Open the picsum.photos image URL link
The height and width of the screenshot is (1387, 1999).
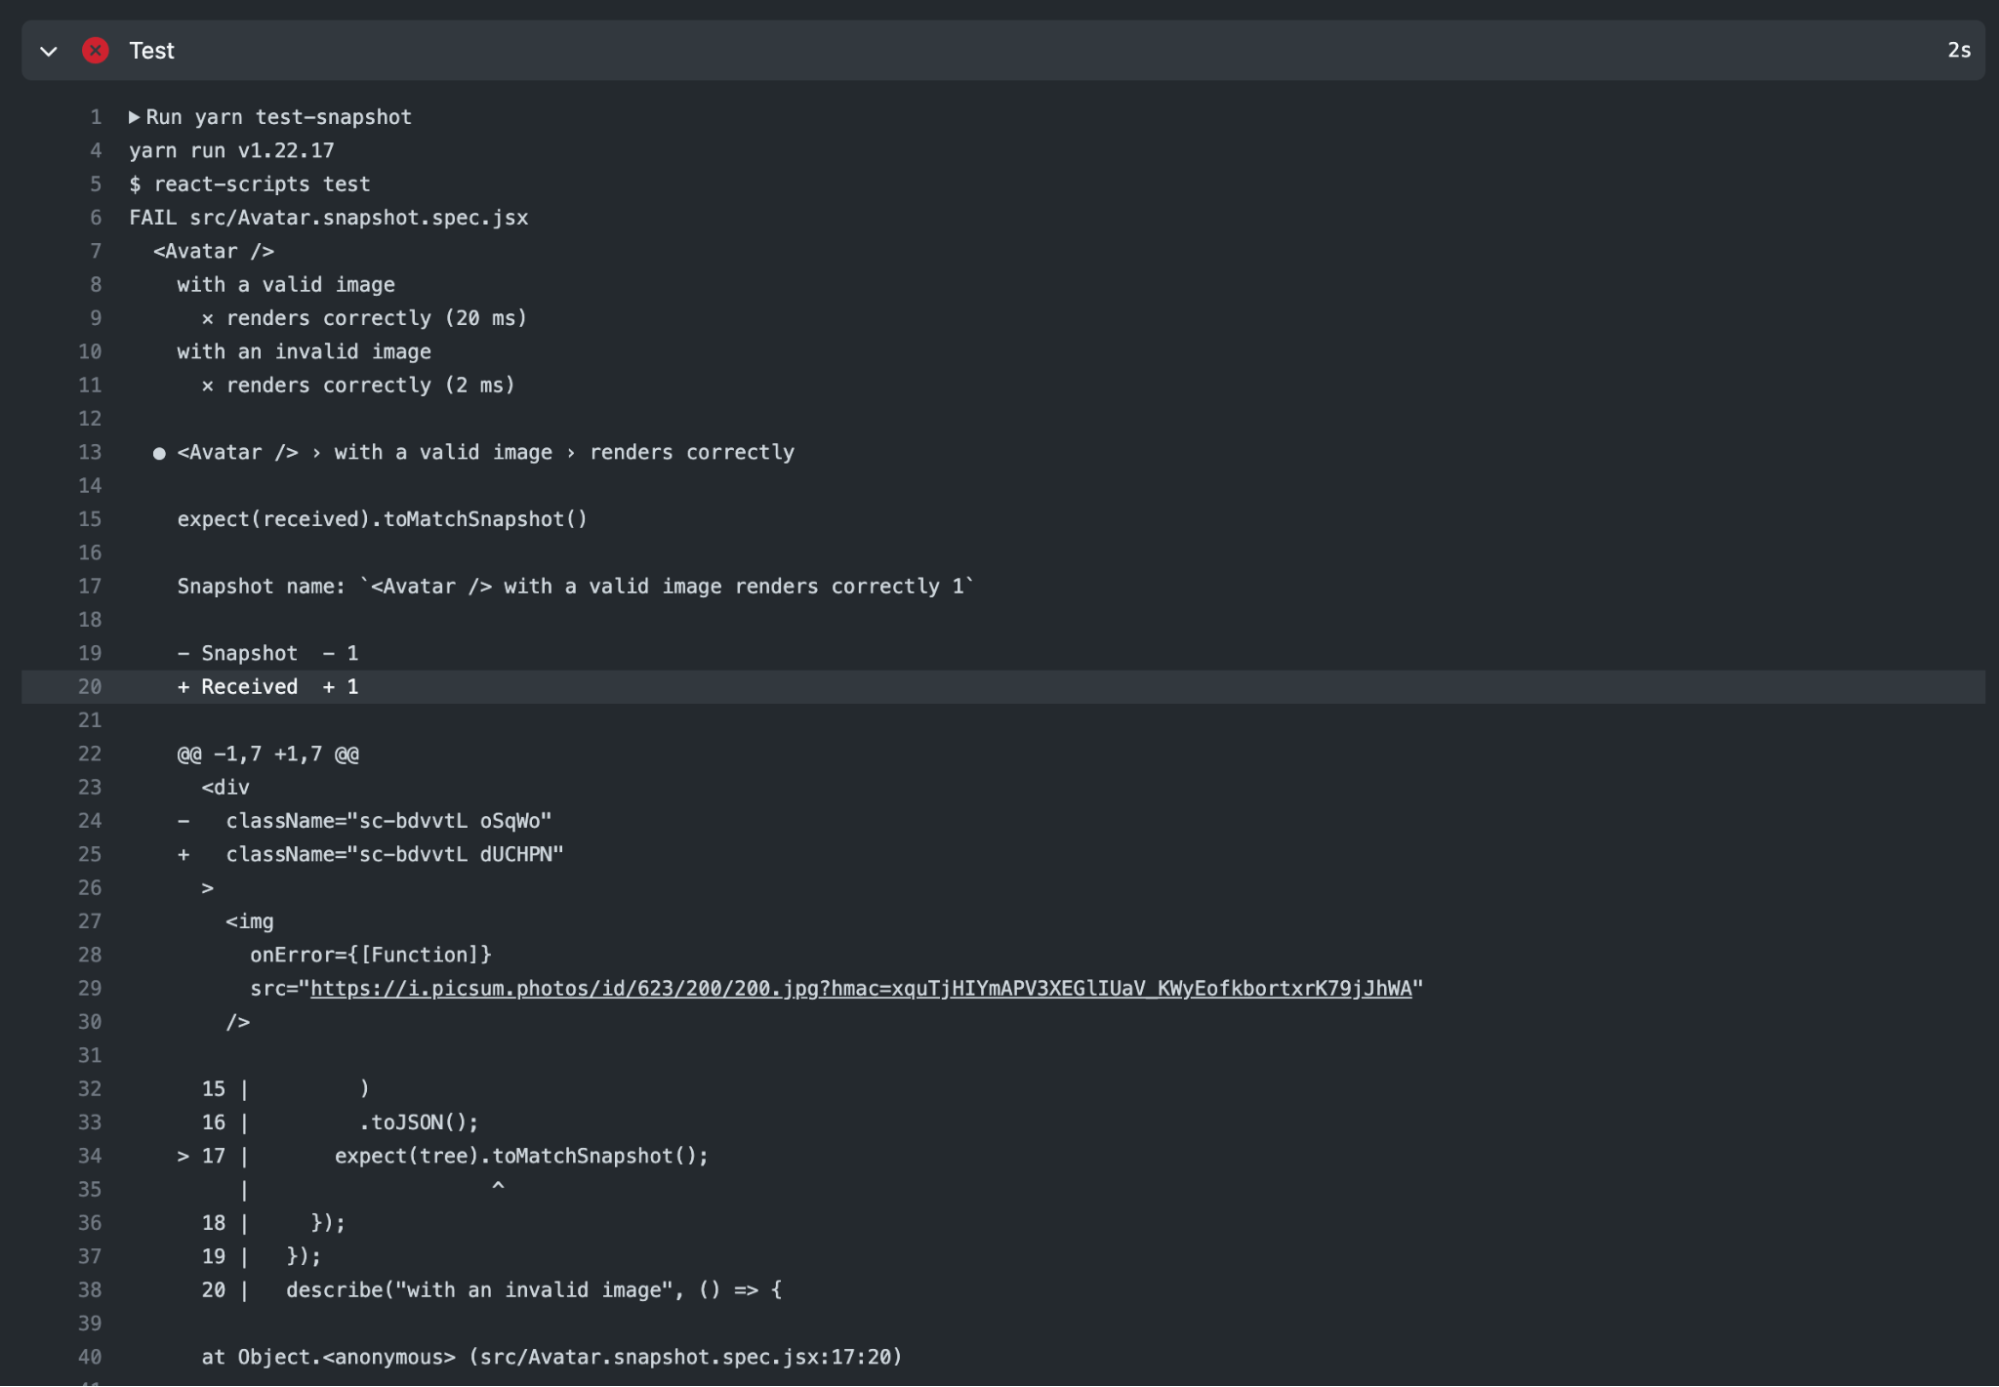(x=860, y=988)
